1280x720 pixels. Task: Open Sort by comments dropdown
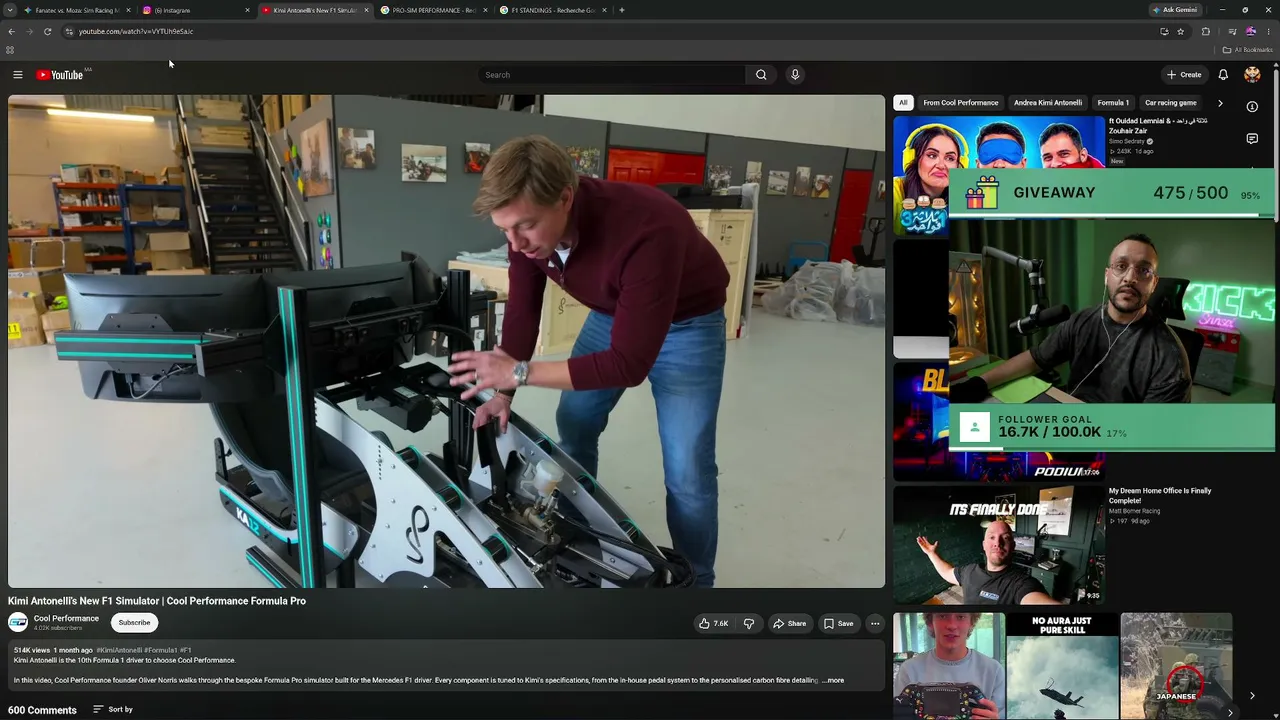[113, 710]
